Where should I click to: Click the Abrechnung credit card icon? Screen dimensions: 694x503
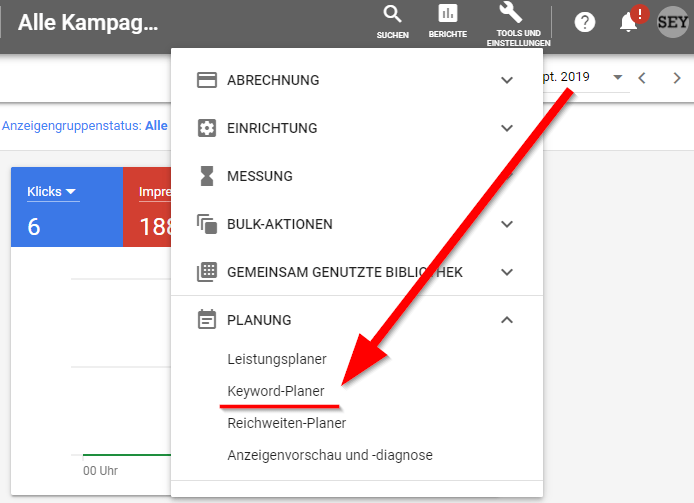click(207, 80)
